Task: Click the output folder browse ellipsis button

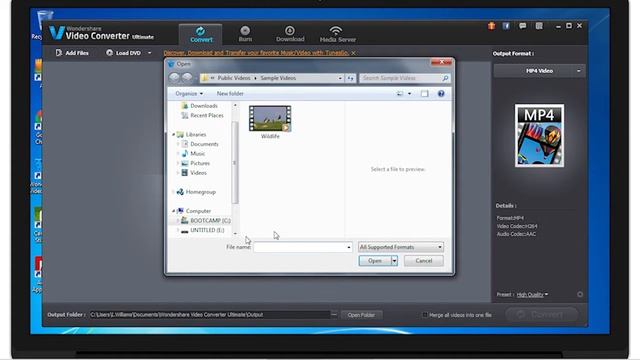Action: (334, 315)
